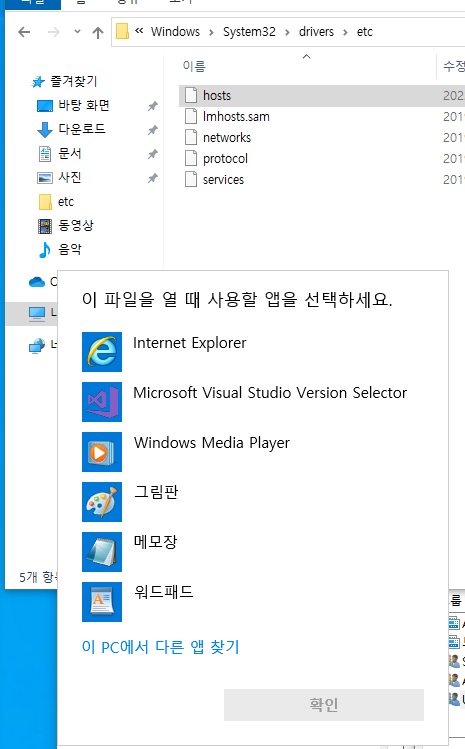Click the Forward navigation arrow
465x749 pixels.
(x=54, y=32)
